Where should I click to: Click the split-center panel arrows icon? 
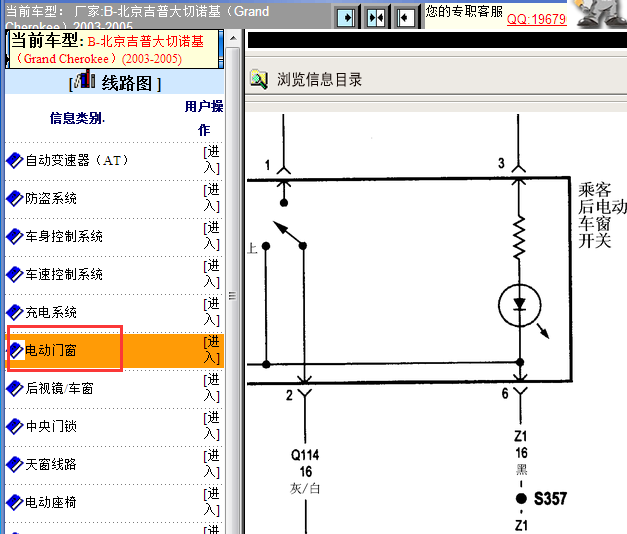[376, 18]
